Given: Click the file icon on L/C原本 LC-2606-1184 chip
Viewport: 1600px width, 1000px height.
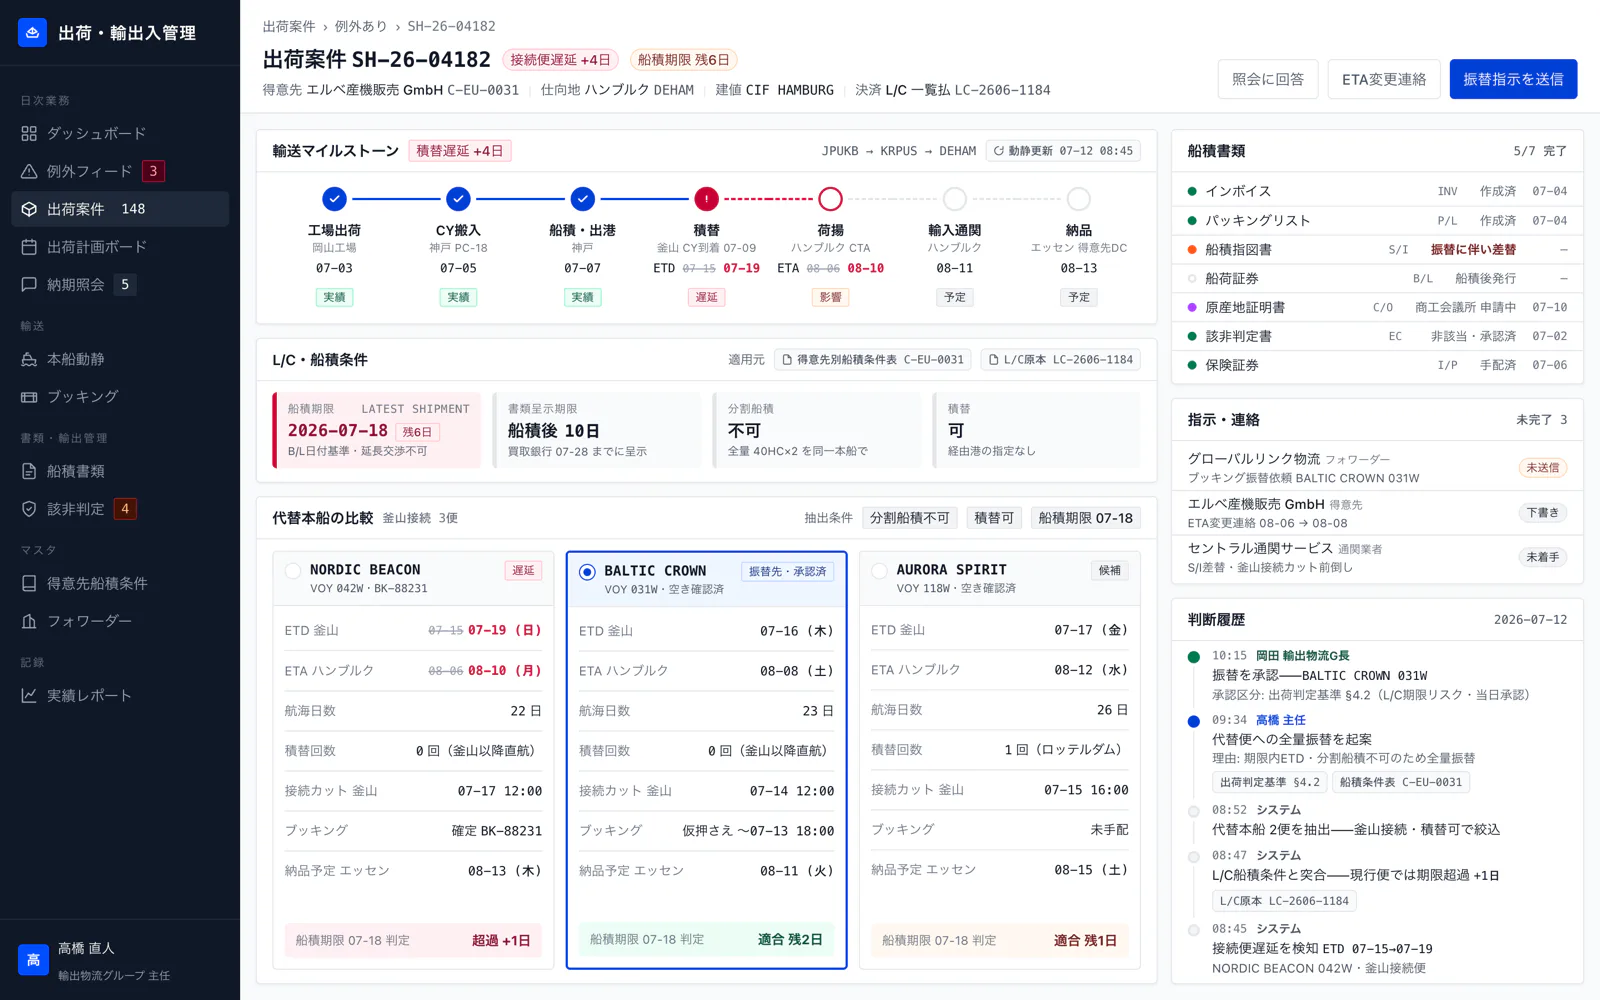Looking at the screenshot, I should coord(994,360).
